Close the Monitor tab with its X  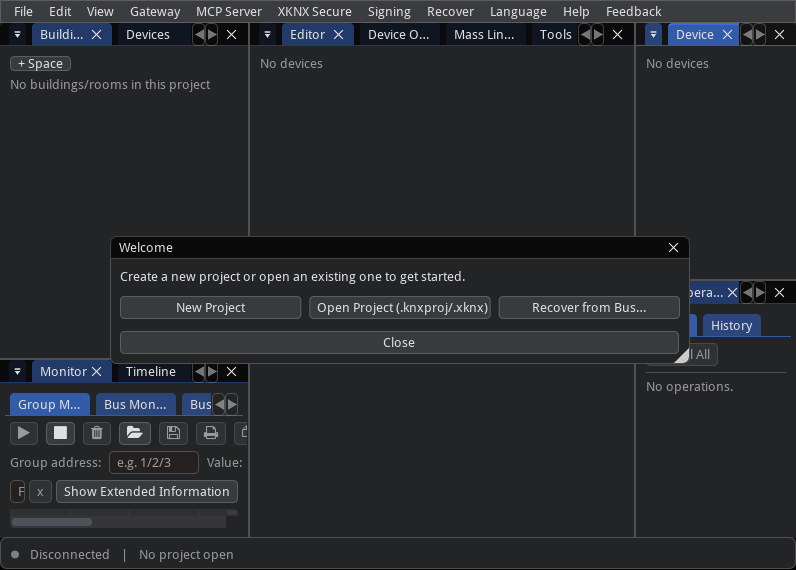coord(96,372)
